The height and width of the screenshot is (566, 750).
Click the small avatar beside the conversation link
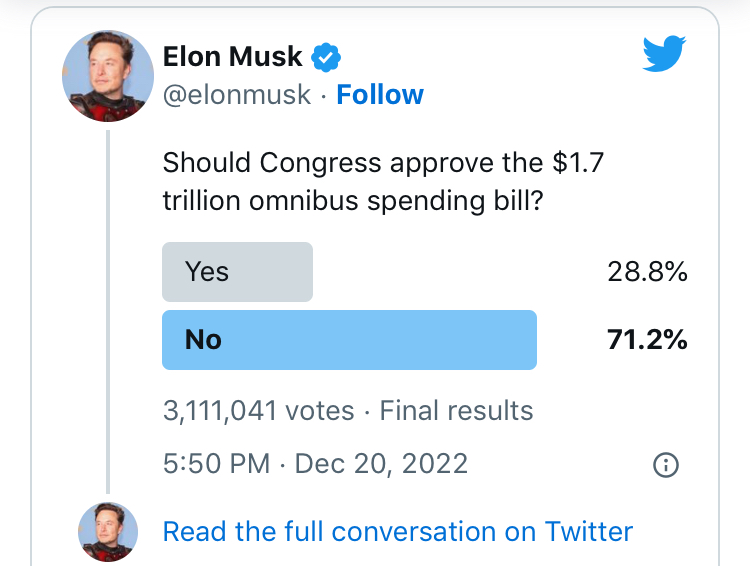(108, 531)
